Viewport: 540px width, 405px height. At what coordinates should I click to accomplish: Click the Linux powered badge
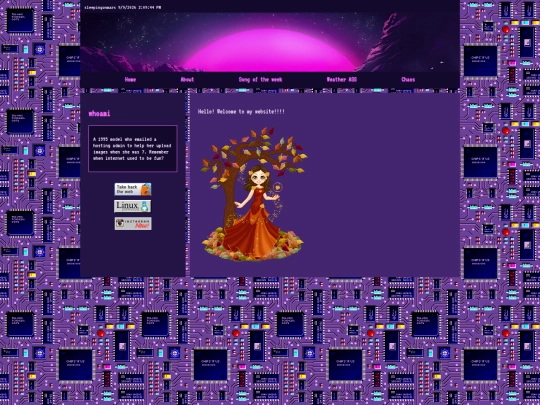point(133,206)
